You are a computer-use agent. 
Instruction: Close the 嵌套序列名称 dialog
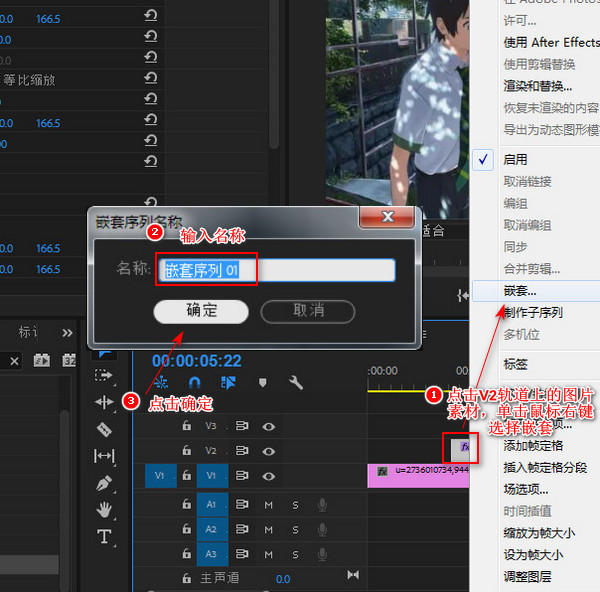[387, 217]
